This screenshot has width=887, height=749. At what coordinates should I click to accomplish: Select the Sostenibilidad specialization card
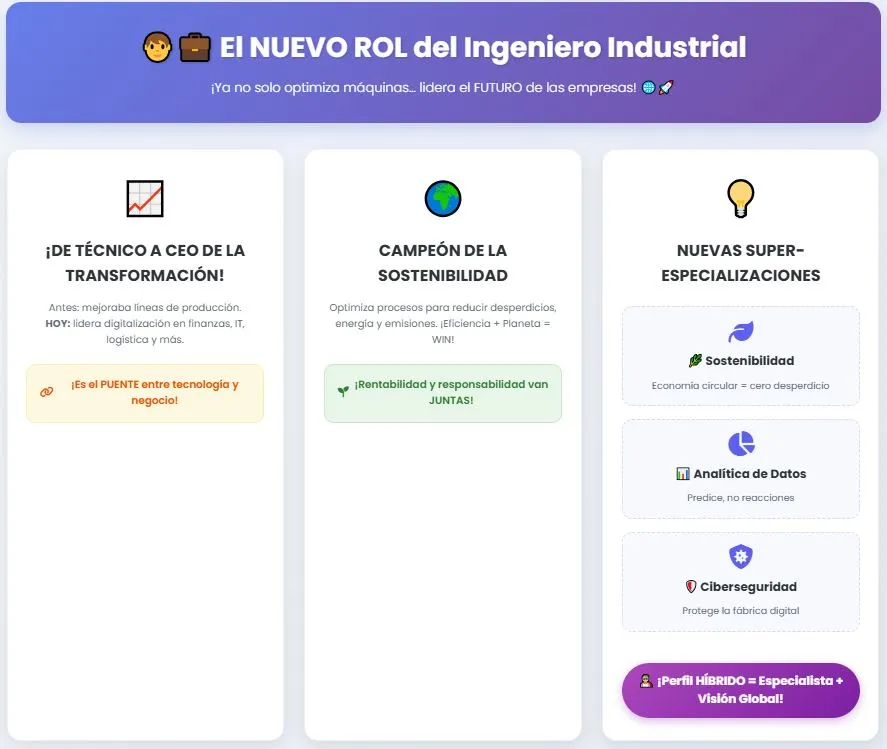(x=740, y=356)
